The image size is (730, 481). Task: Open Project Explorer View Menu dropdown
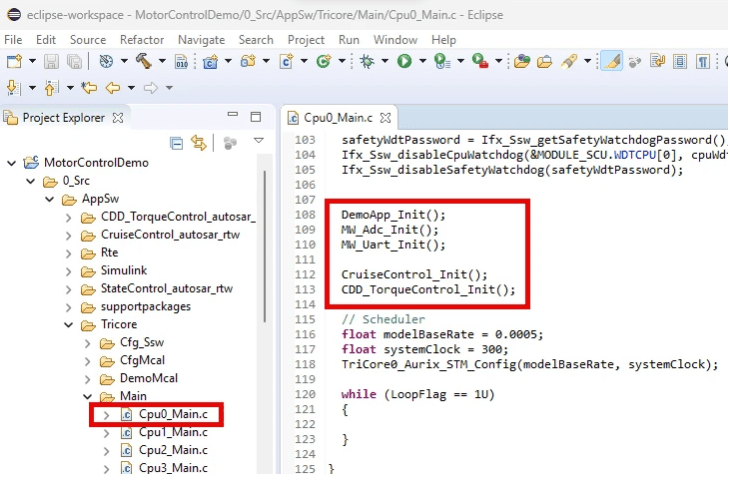[x=258, y=142]
